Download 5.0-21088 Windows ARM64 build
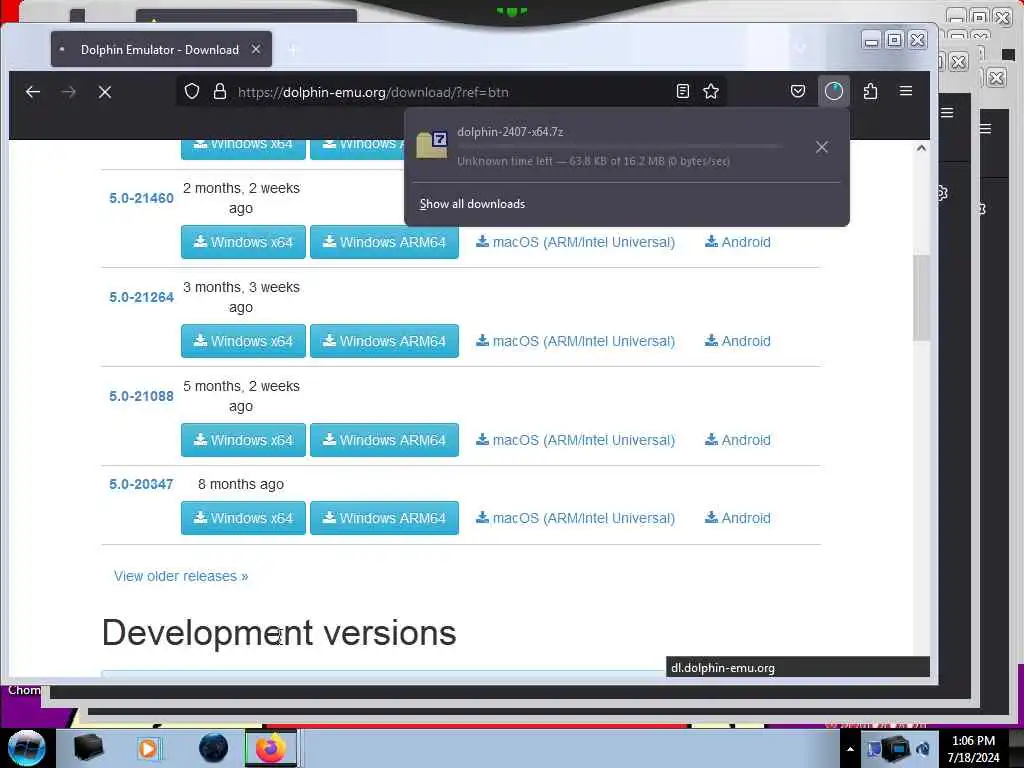1024x768 pixels. [384, 440]
